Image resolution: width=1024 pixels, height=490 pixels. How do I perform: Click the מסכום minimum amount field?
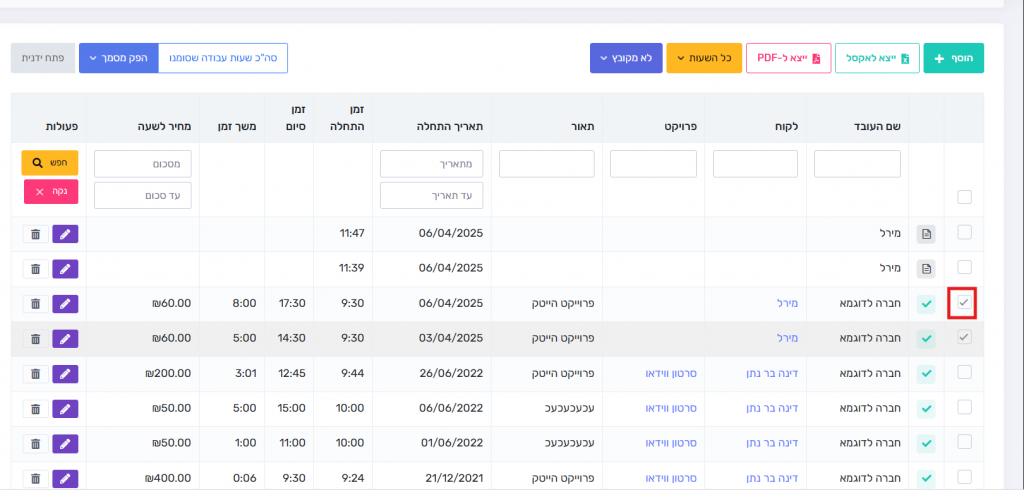click(x=143, y=164)
